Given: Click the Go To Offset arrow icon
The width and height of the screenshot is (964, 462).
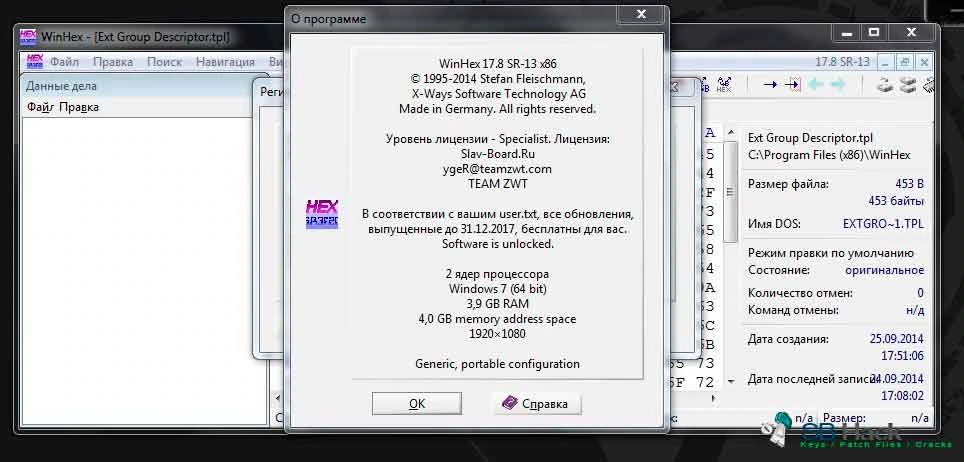Looking at the screenshot, I should pos(770,85).
